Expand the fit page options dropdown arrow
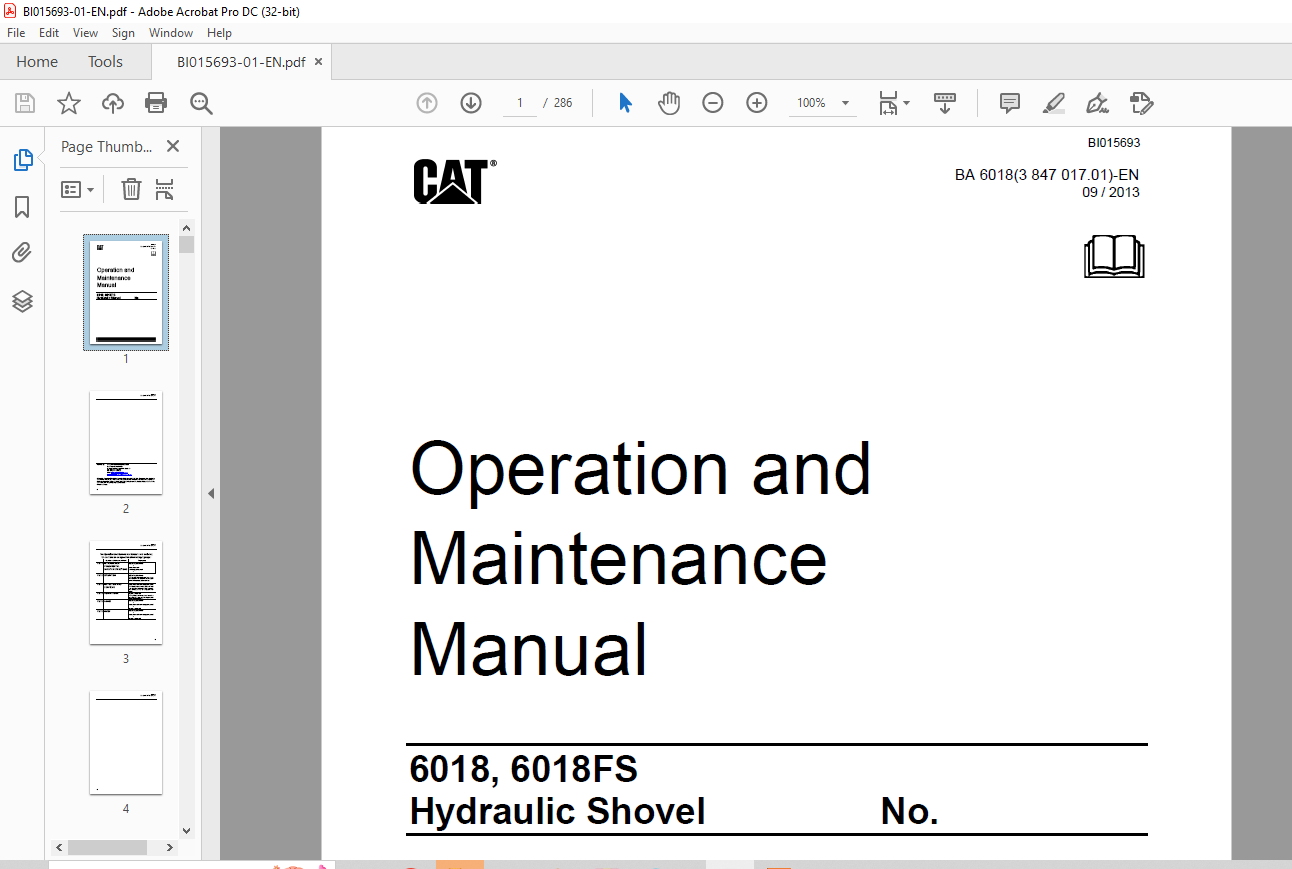The height and width of the screenshot is (869, 1292). click(907, 103)
